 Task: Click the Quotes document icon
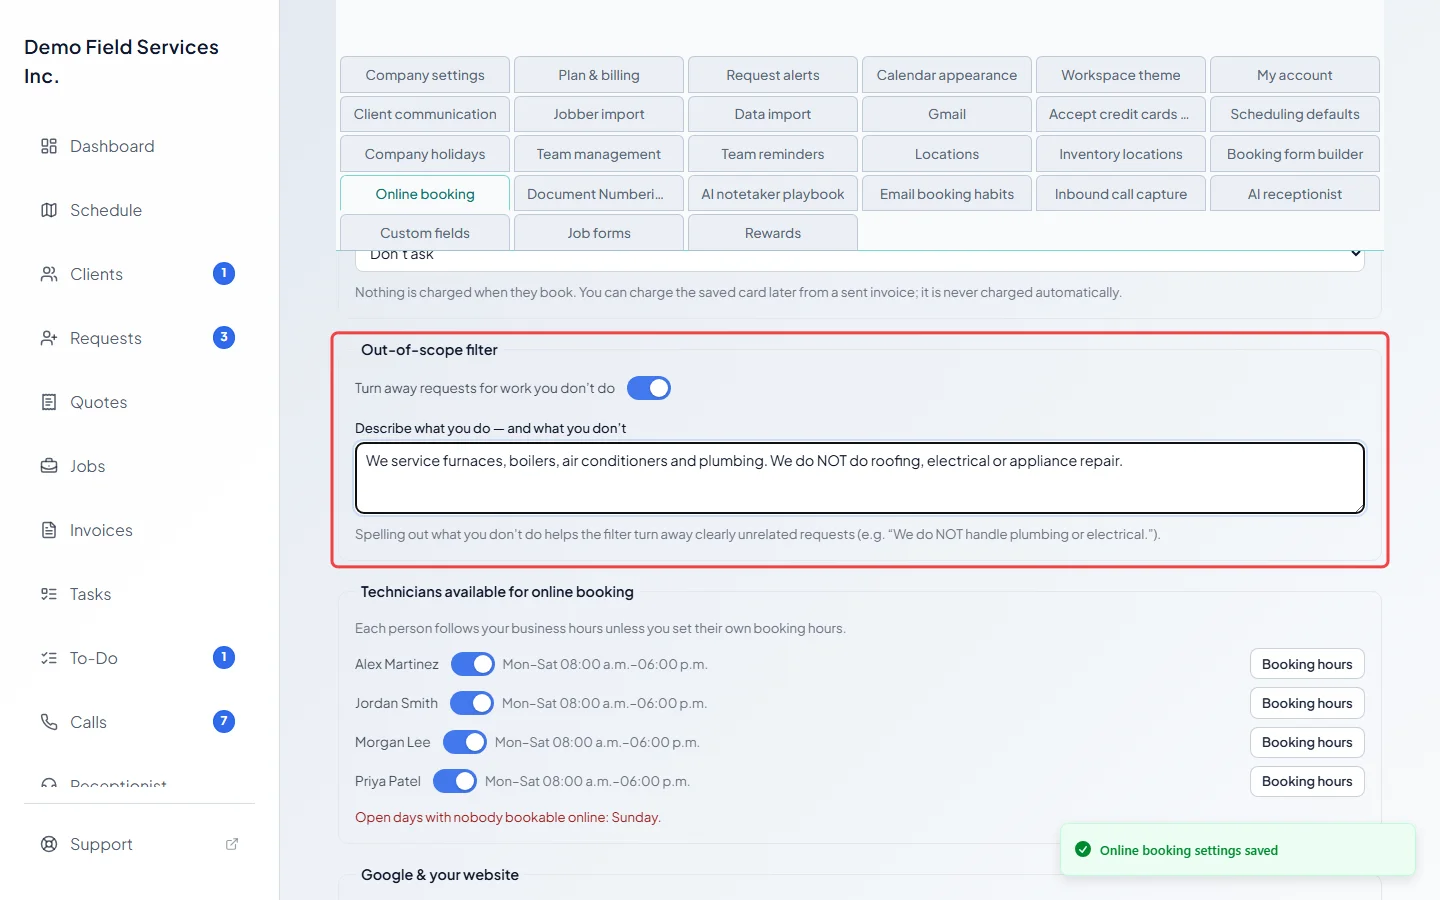coord(49,402)
